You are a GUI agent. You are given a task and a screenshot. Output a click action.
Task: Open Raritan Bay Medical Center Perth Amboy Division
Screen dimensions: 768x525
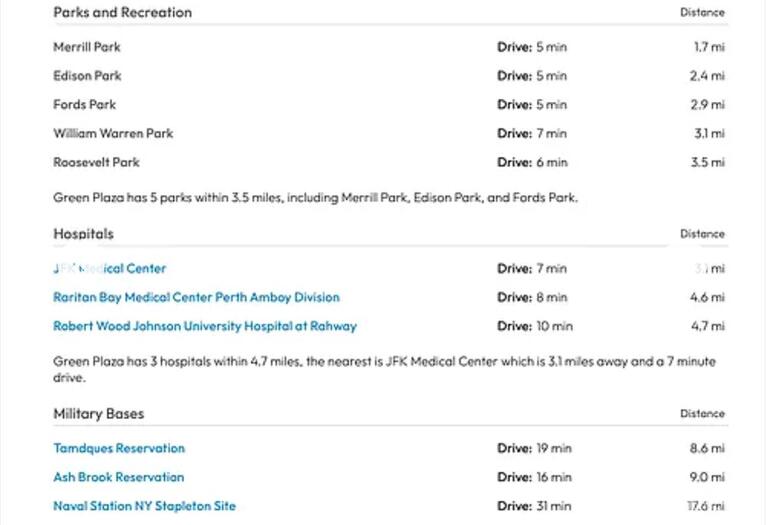coord(196,297)
